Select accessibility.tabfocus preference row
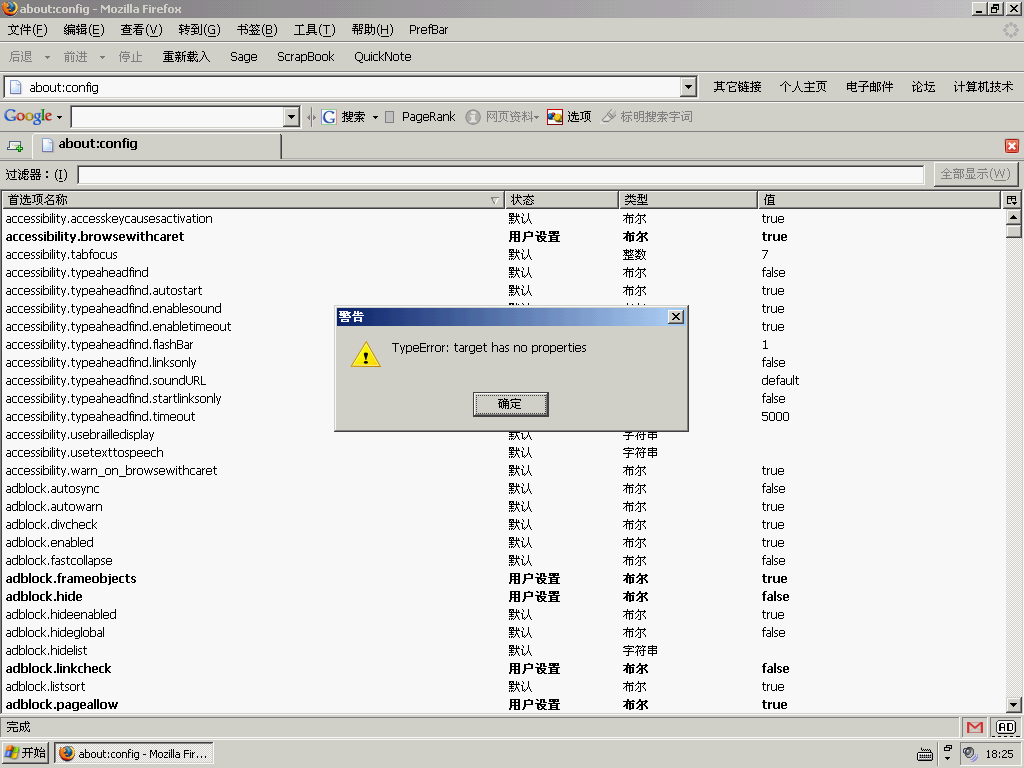The height and width of the screenshot is (768, 1024). 503,255
